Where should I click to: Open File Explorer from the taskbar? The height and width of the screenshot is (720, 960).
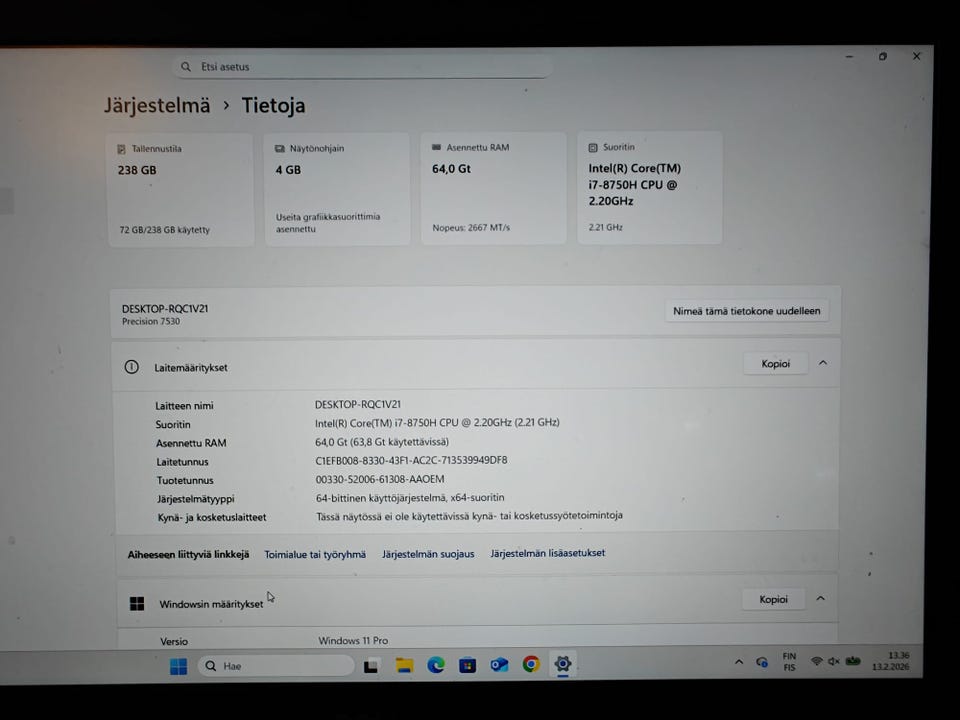click(404, 666)
